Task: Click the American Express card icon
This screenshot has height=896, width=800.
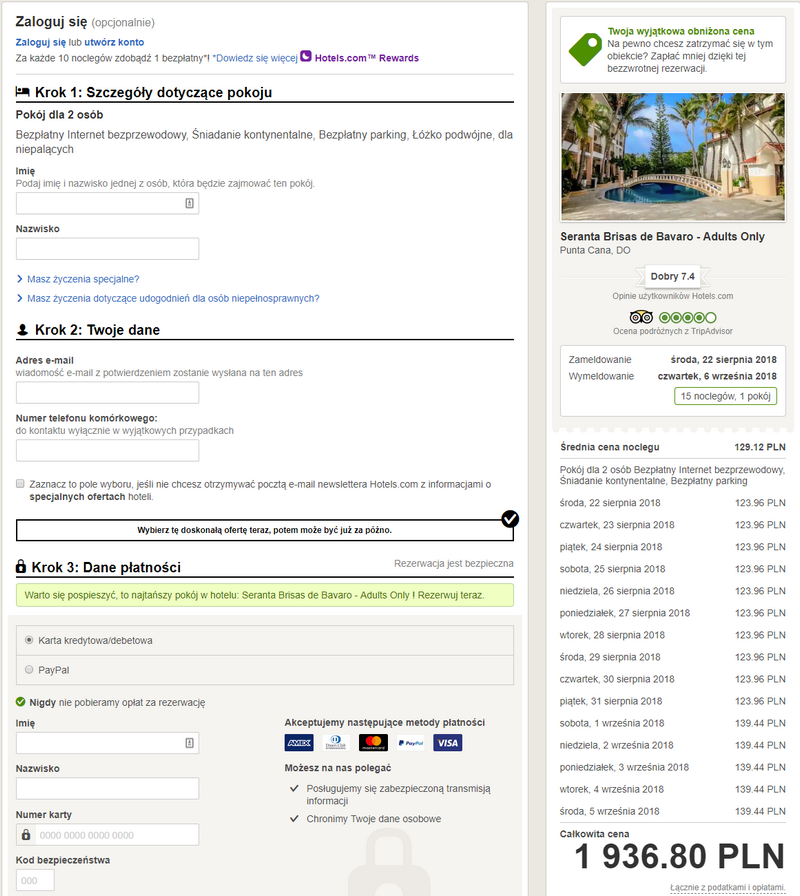Action: point(299,743)
